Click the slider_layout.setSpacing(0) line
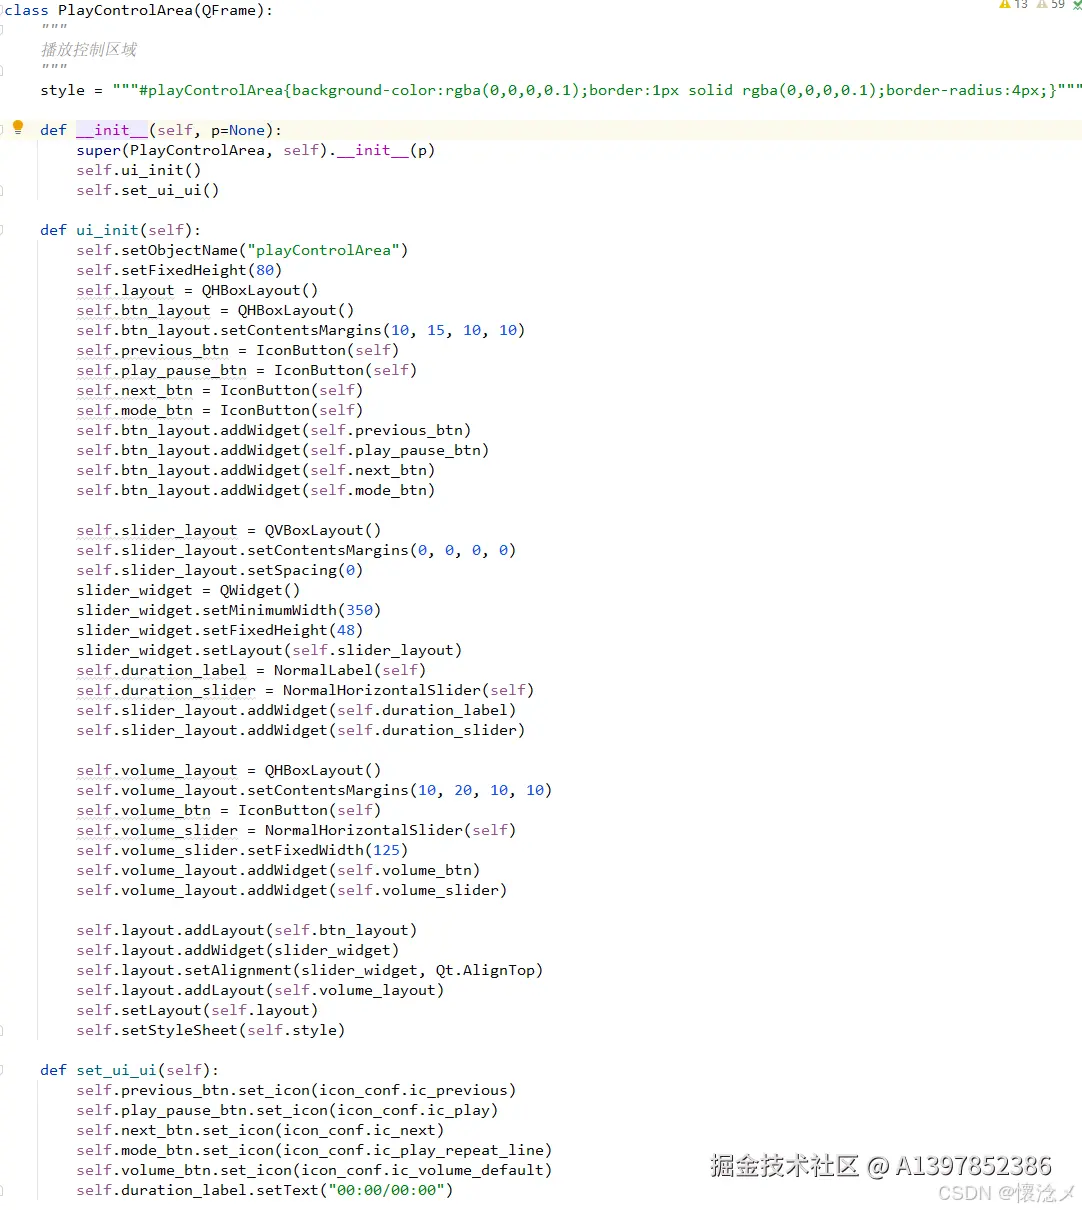The height and width of the screenshot is (1210, 1082). tap(220, 570)
